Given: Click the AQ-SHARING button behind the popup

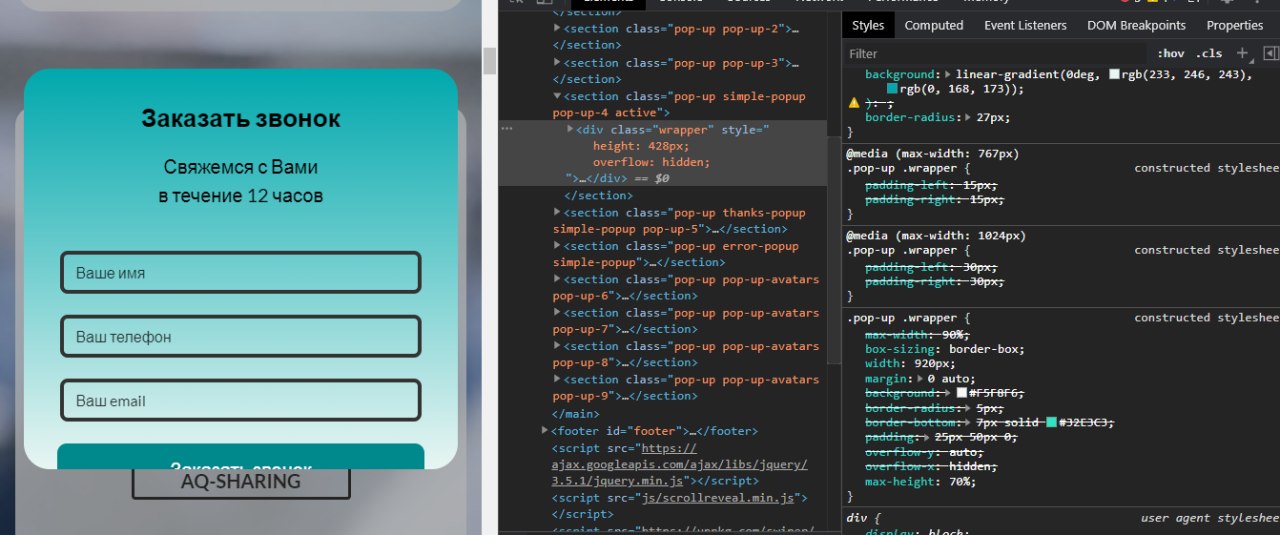Looking at the screenshot, I should [x=241, y=482].
